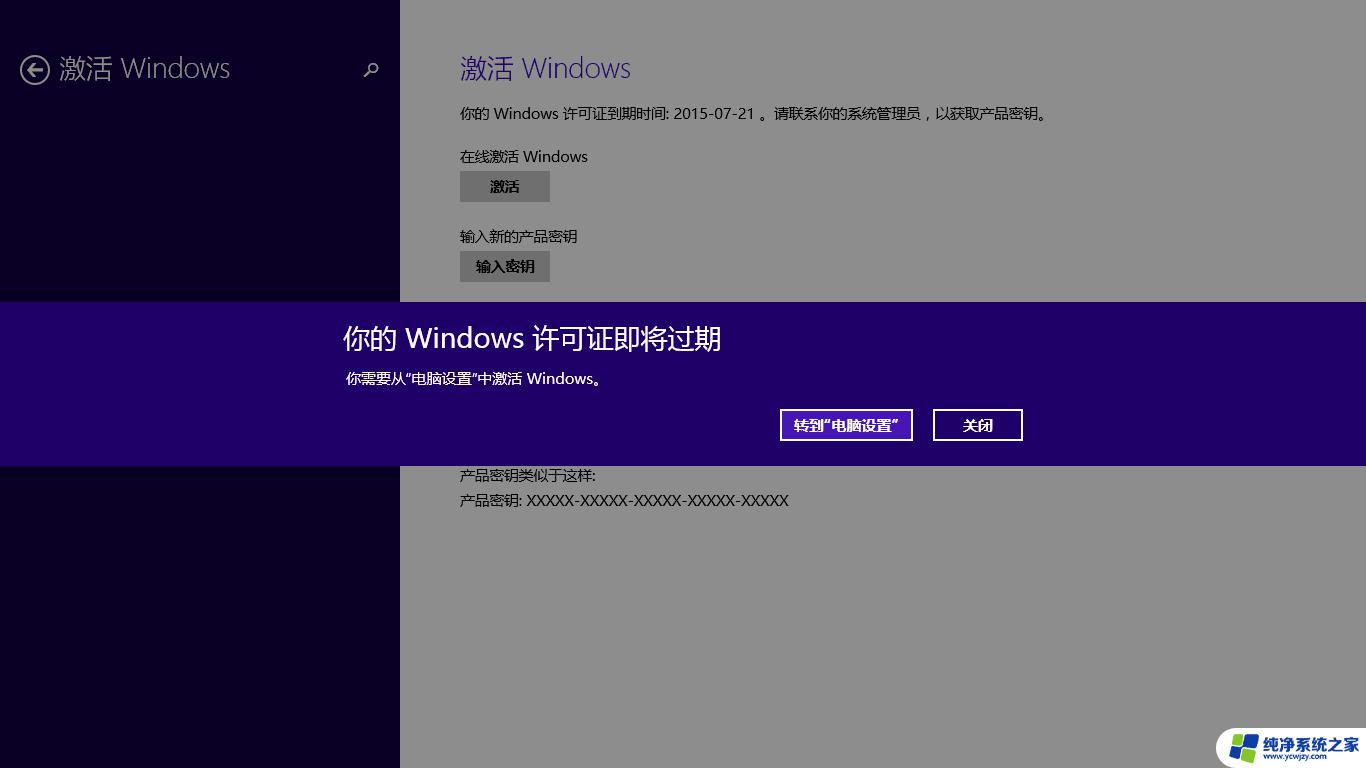
Task: Click the 在线激活 Windows label
Action: 524,157
